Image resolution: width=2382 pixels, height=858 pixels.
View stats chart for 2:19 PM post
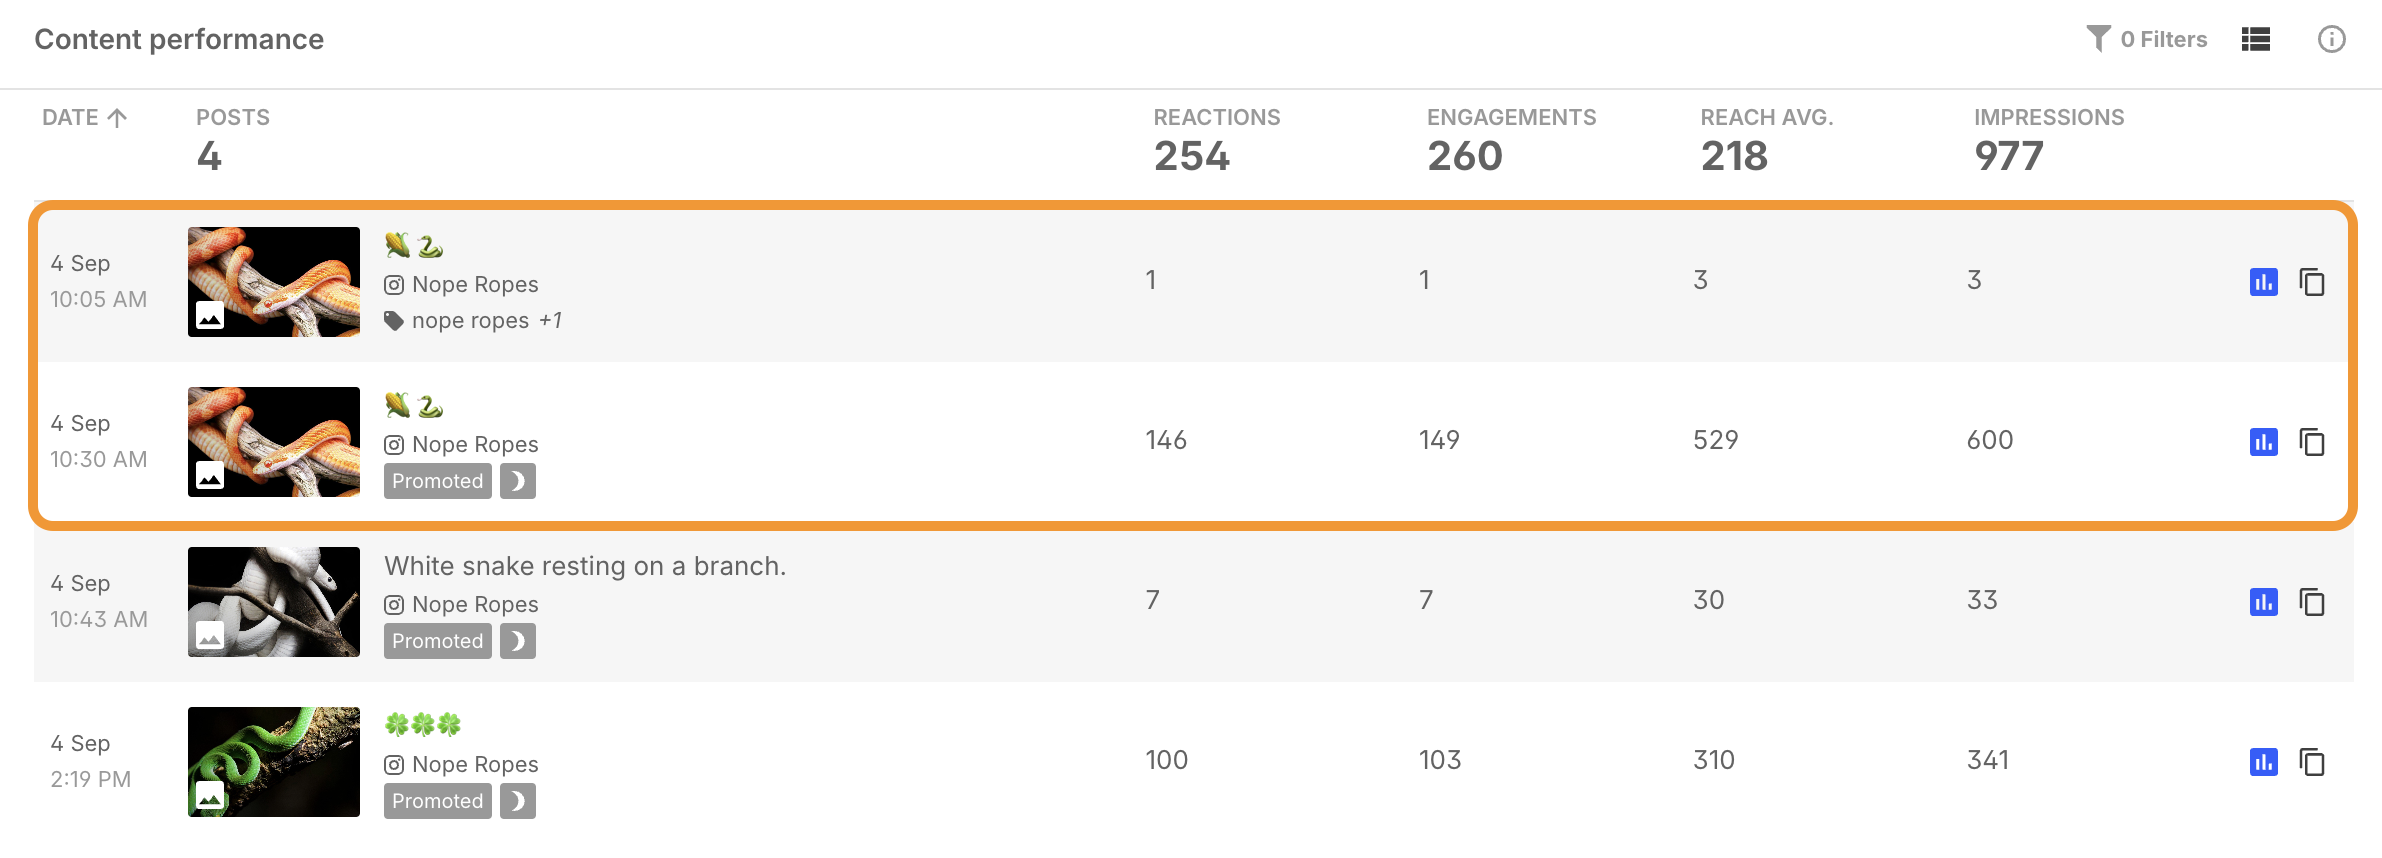pos(2264,762)
